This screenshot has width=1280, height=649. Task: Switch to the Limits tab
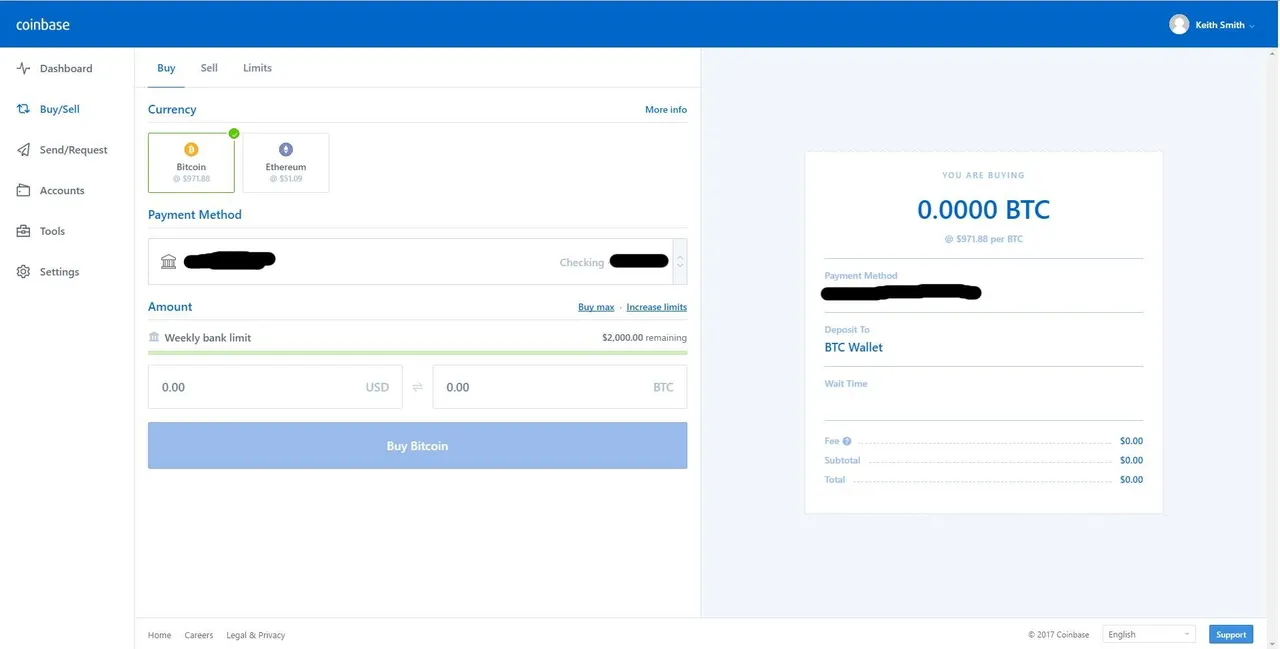pos(257,68)
